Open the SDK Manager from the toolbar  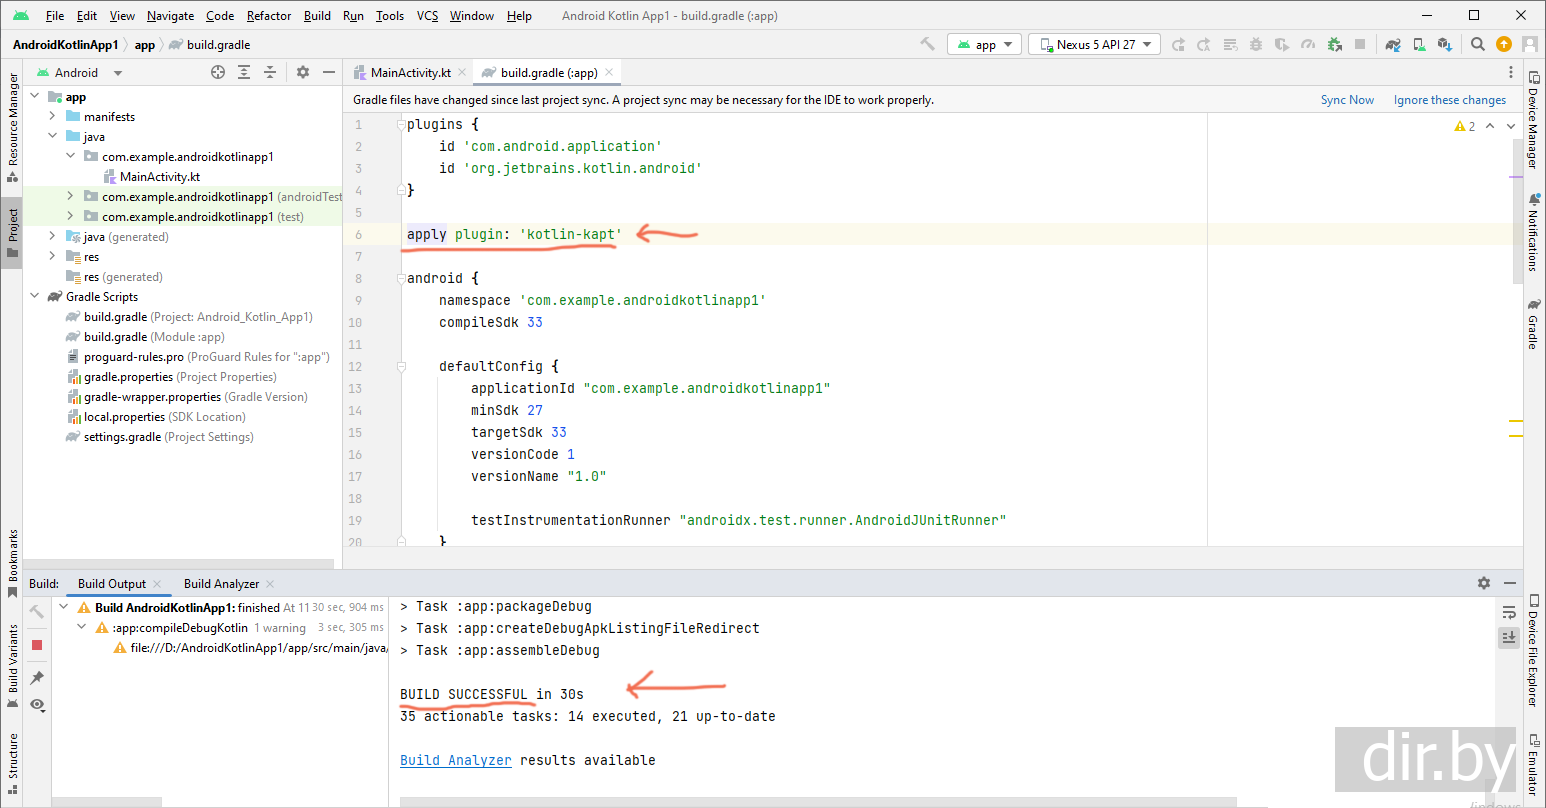pos(1444,44)
